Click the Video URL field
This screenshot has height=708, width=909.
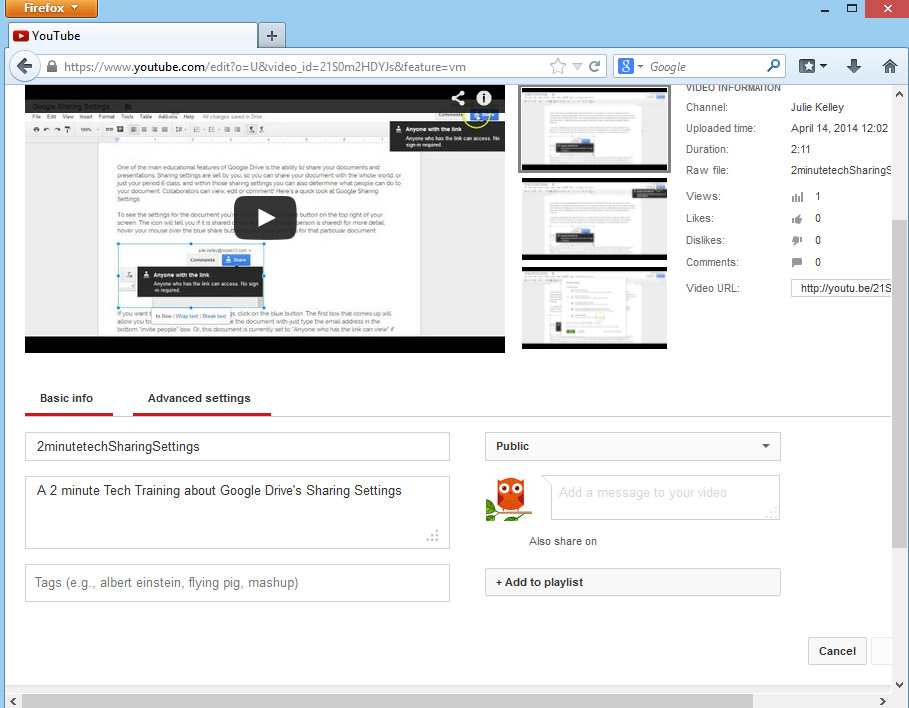click(841, 288)
